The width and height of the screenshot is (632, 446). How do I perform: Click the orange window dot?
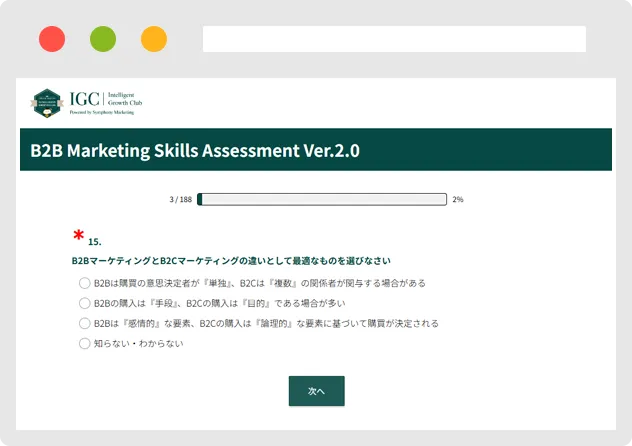click(x=154, y=39)
